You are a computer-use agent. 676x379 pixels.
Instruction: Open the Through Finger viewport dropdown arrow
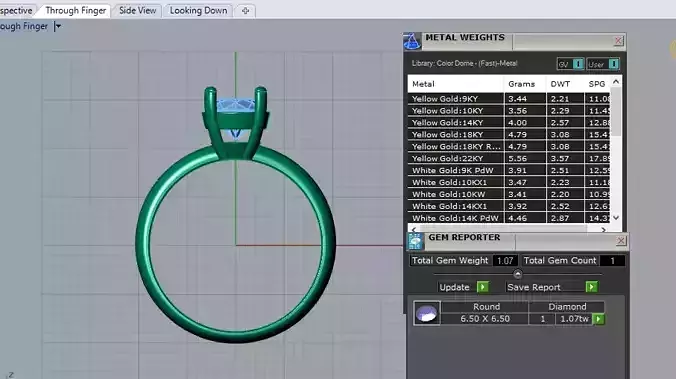tap(57, 26)
